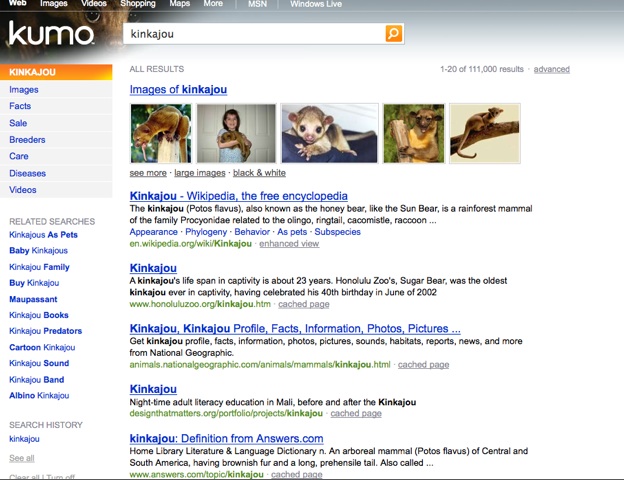Open thumbnail of kinkajou hugging a log
The height and width of the screenshot is (480, 624).
[414, 133]
